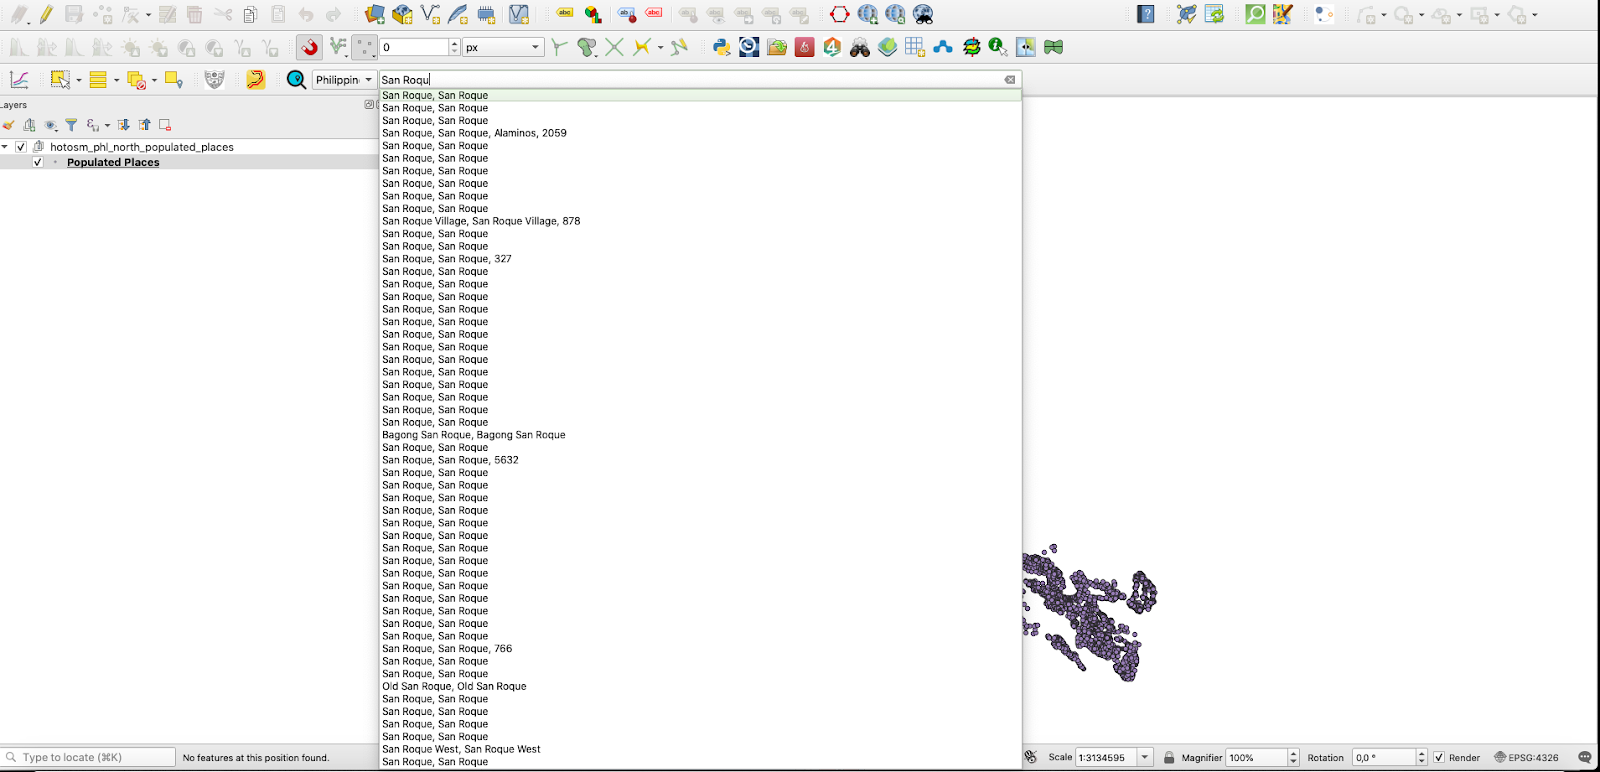
Task: Toggle the Populated Places layer checkbox
Action: tap(38, 162)
